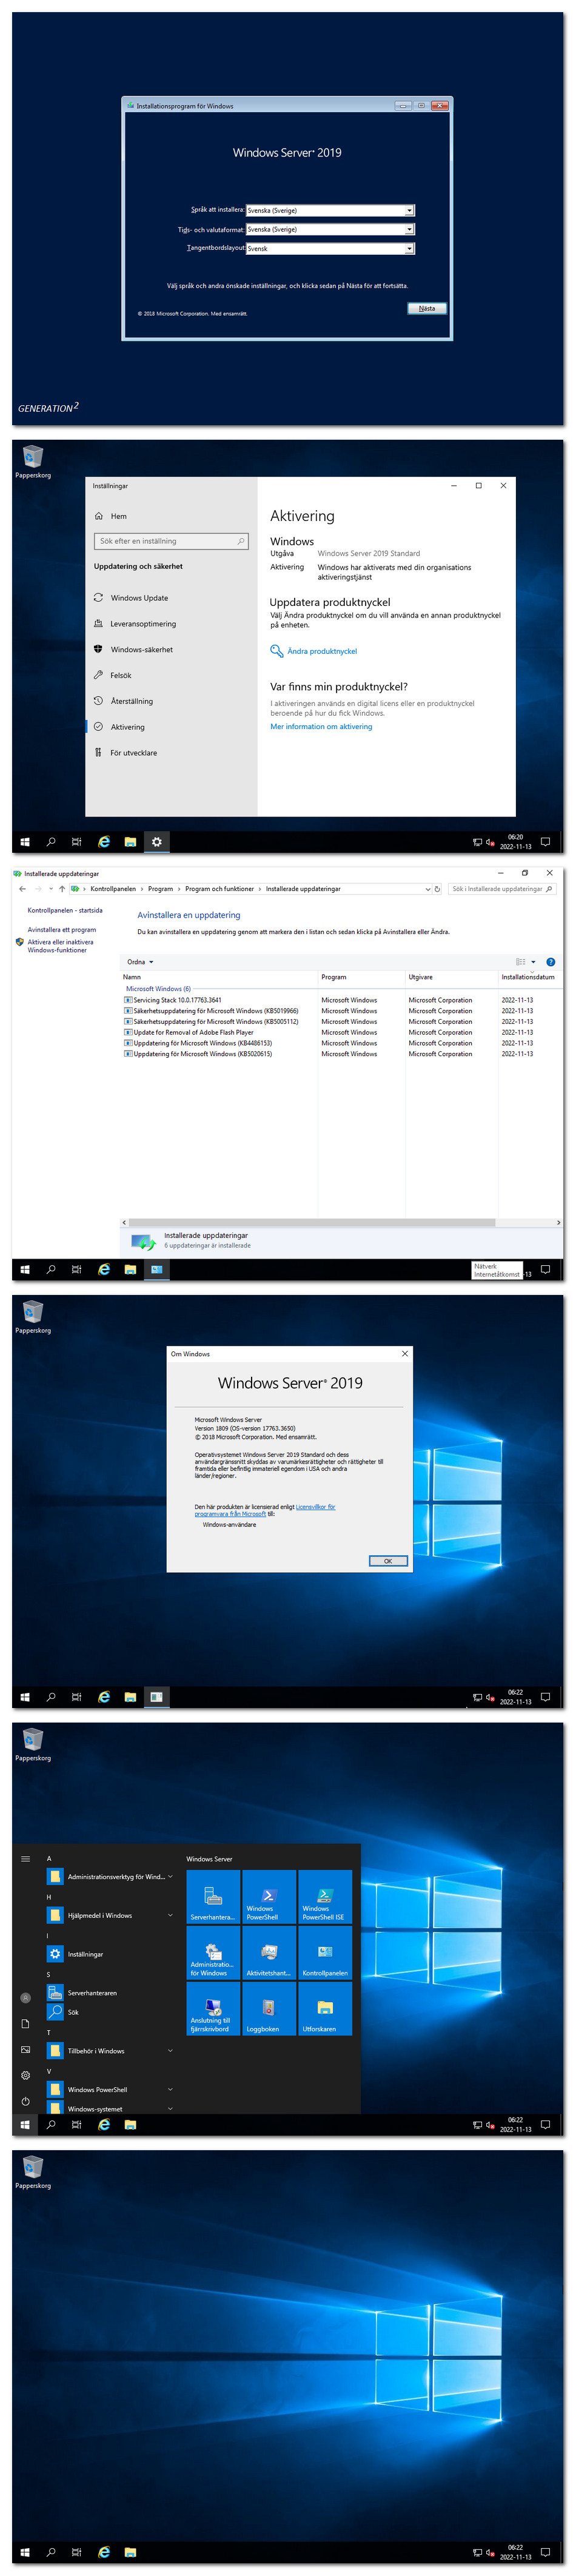Select Felsök in settings sidebar
The width and height of the screenshot is (576, 2576).
pos(170,676)
